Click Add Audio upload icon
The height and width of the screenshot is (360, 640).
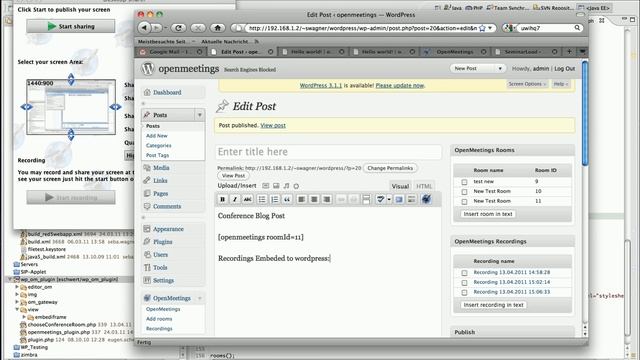(x=286, y=186)
